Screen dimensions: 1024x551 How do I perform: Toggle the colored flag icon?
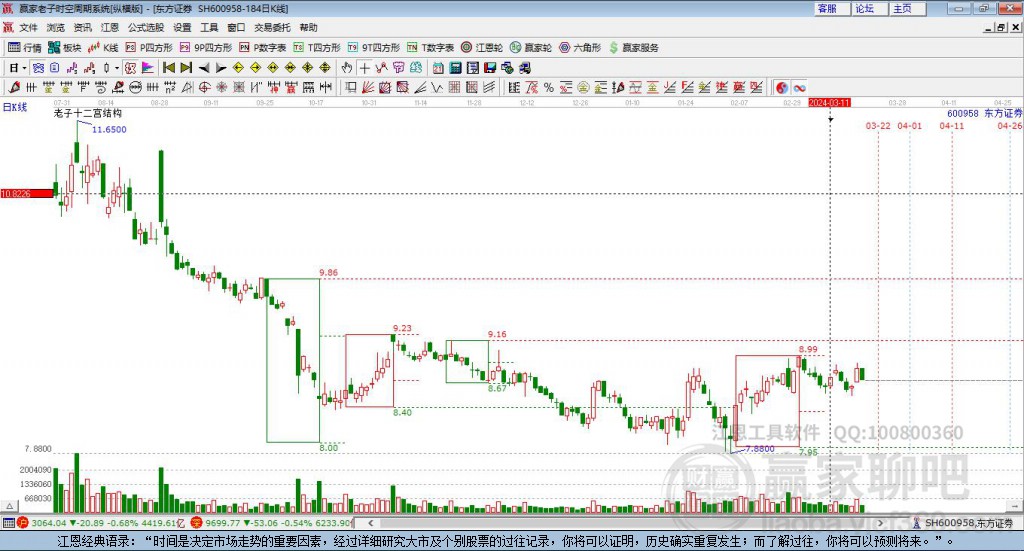click(148, 68)
